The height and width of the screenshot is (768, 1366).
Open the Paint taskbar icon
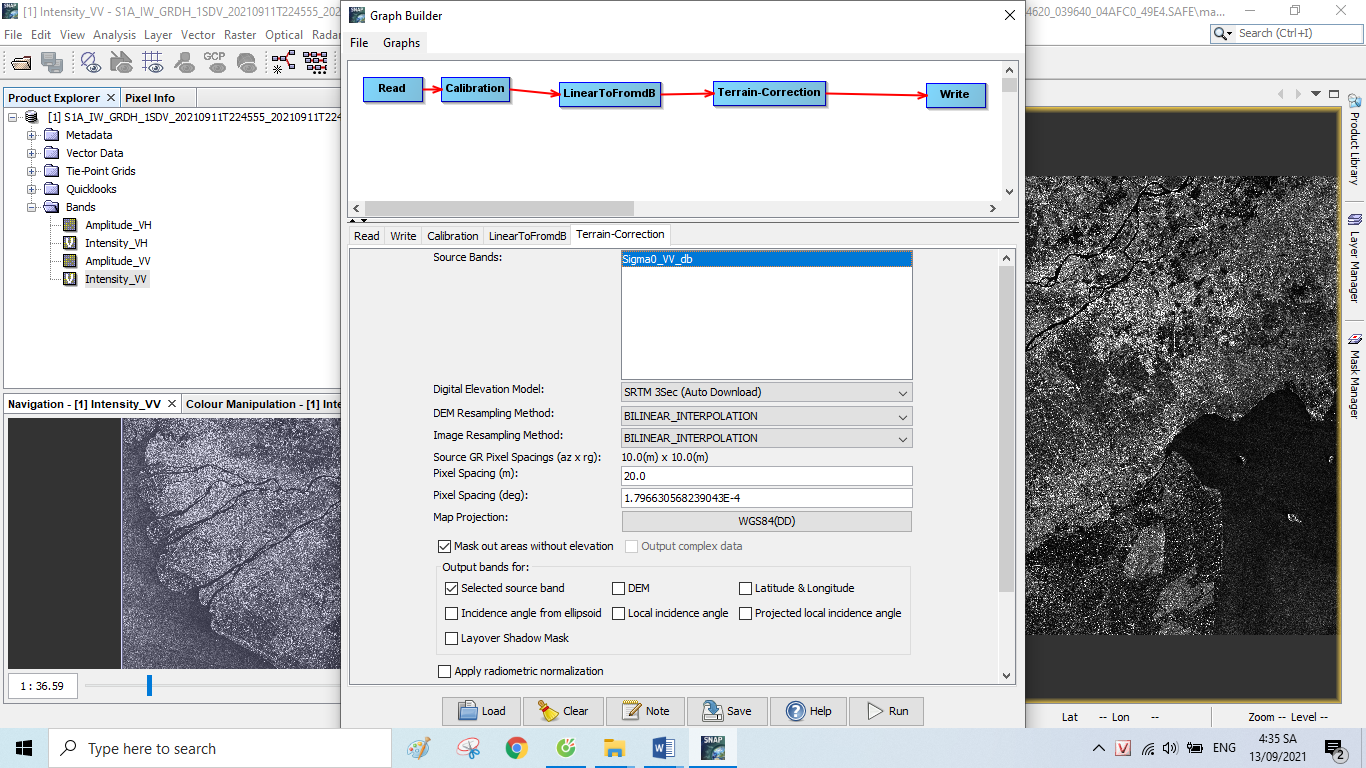418,748
